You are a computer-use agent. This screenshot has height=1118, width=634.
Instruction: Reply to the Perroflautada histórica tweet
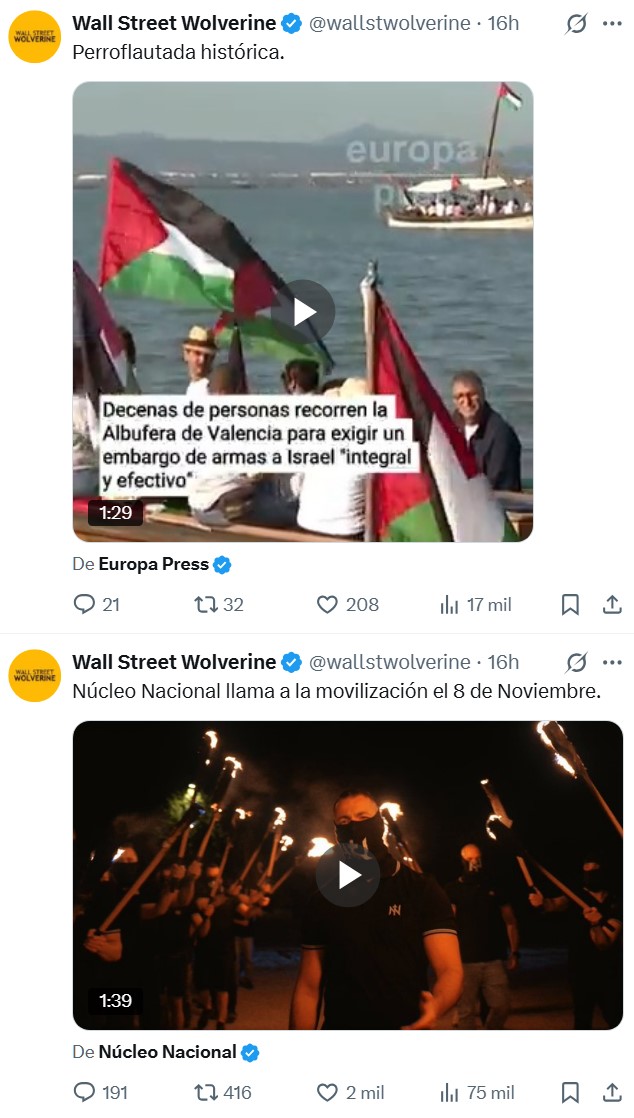[x=96, y=605]
